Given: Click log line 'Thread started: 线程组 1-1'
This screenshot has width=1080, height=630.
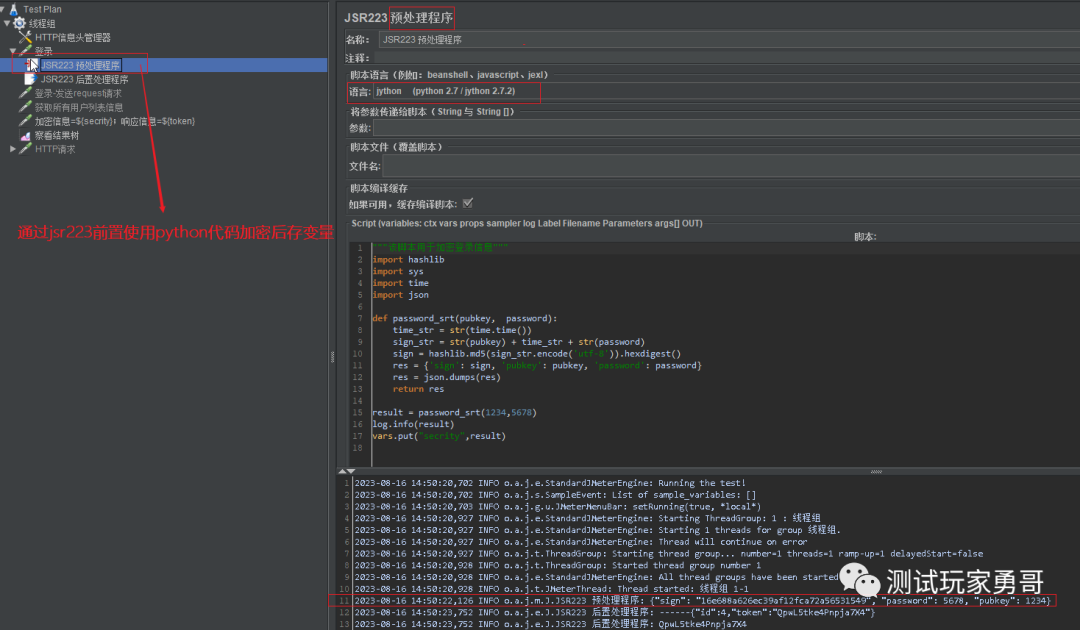Looking at the screenshot, I should pyautogui.click(x=551, y=589).
